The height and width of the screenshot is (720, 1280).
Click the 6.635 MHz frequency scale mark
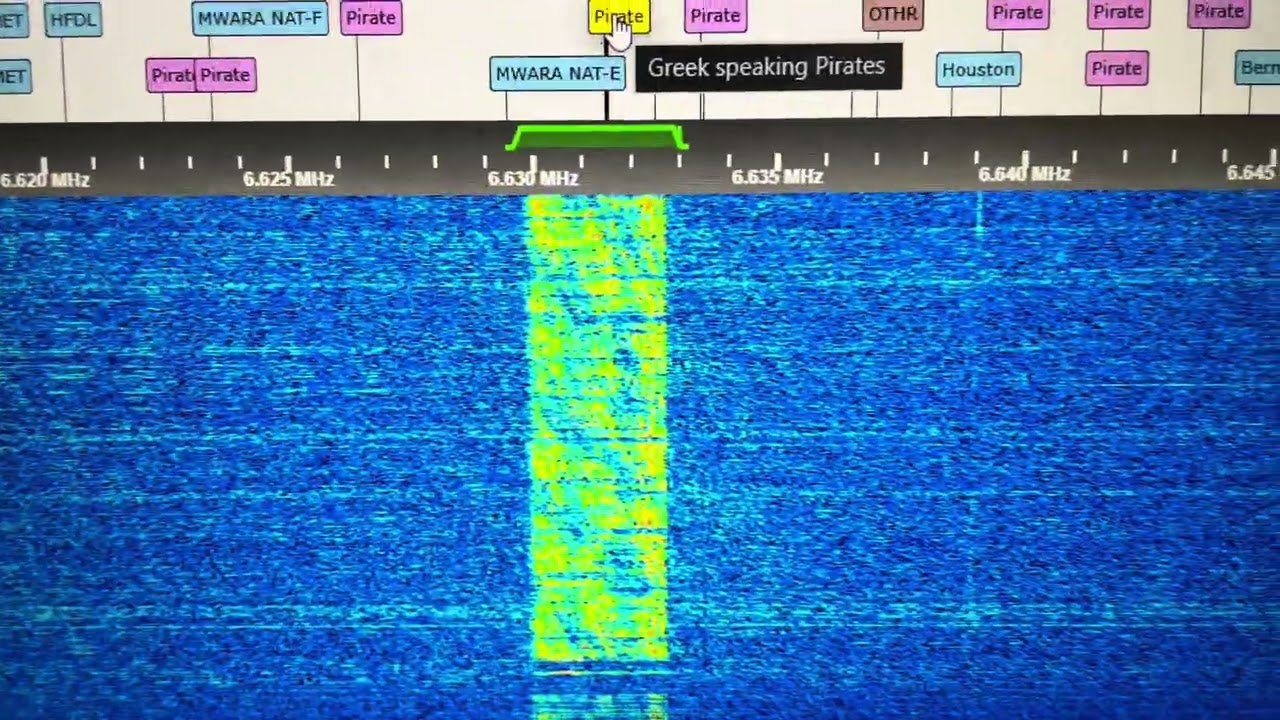[777, 177]
